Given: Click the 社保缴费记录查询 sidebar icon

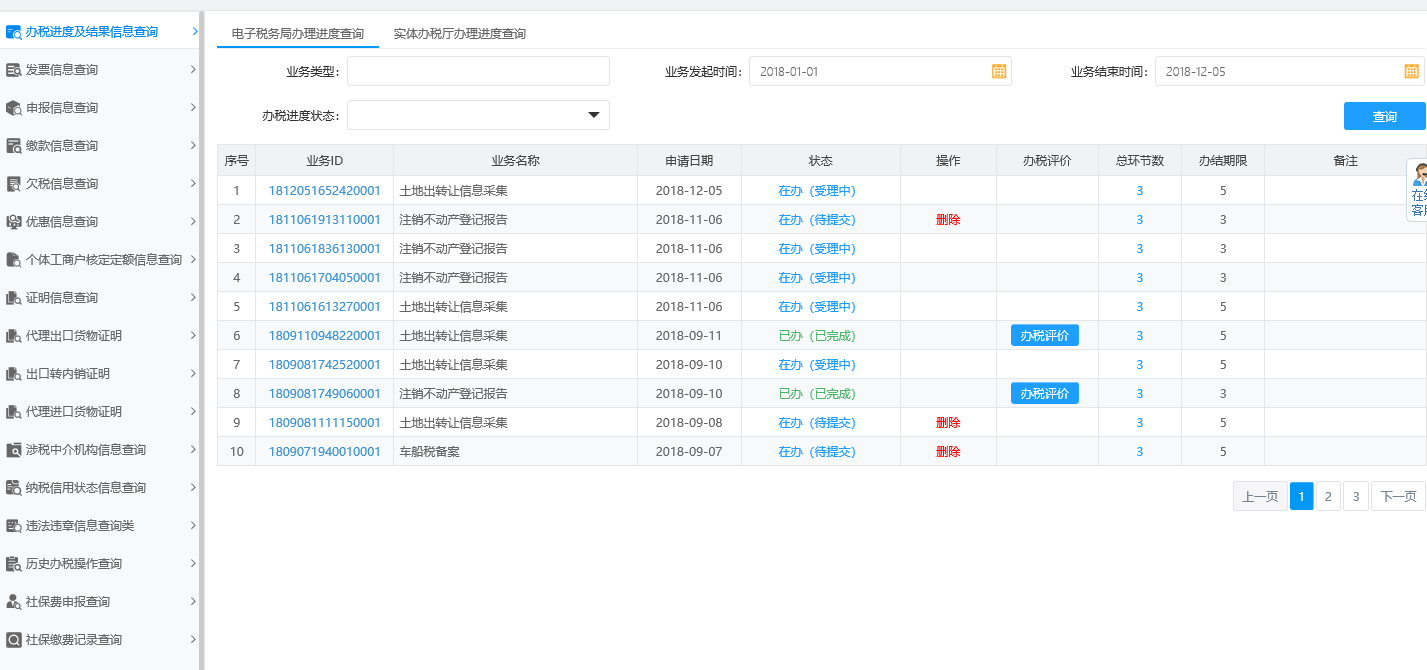Looking at the screenshot, I should 14,639.
